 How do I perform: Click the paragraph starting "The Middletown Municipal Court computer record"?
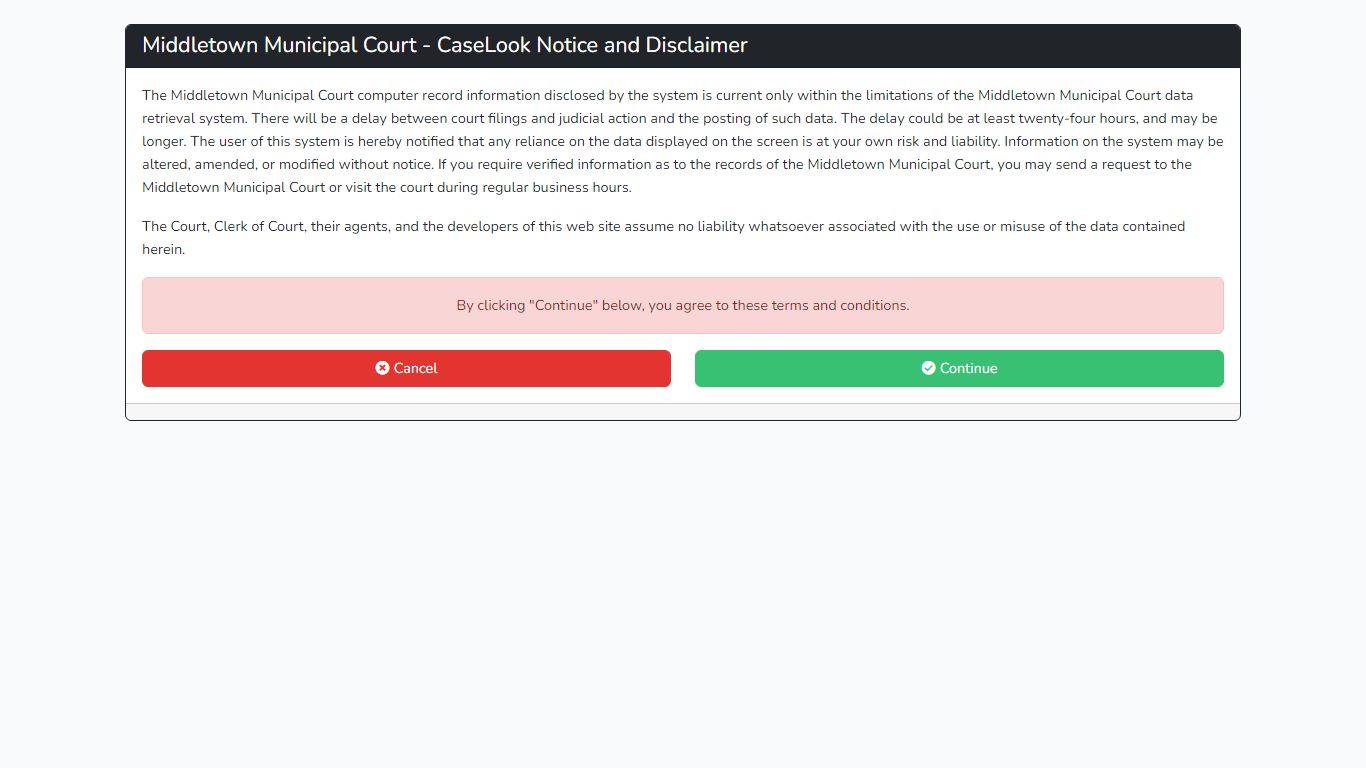pos(683,141)
